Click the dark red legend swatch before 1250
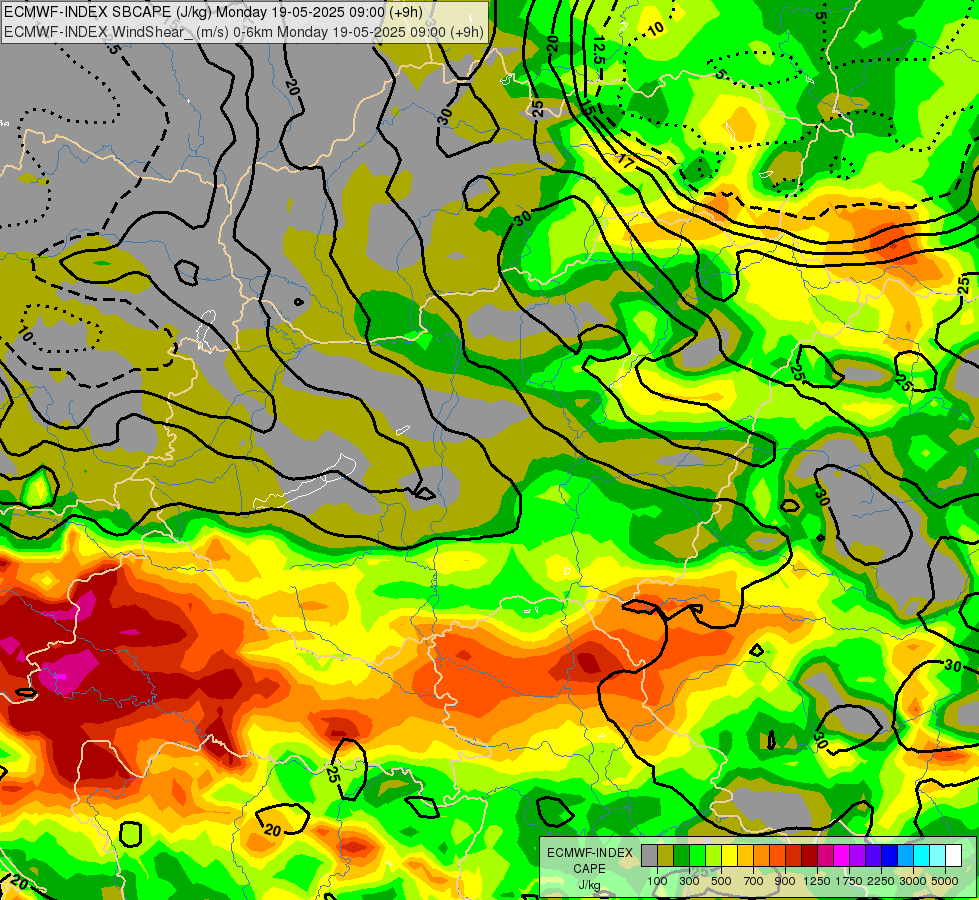This screenshot has width=979, height=900. 809,855
